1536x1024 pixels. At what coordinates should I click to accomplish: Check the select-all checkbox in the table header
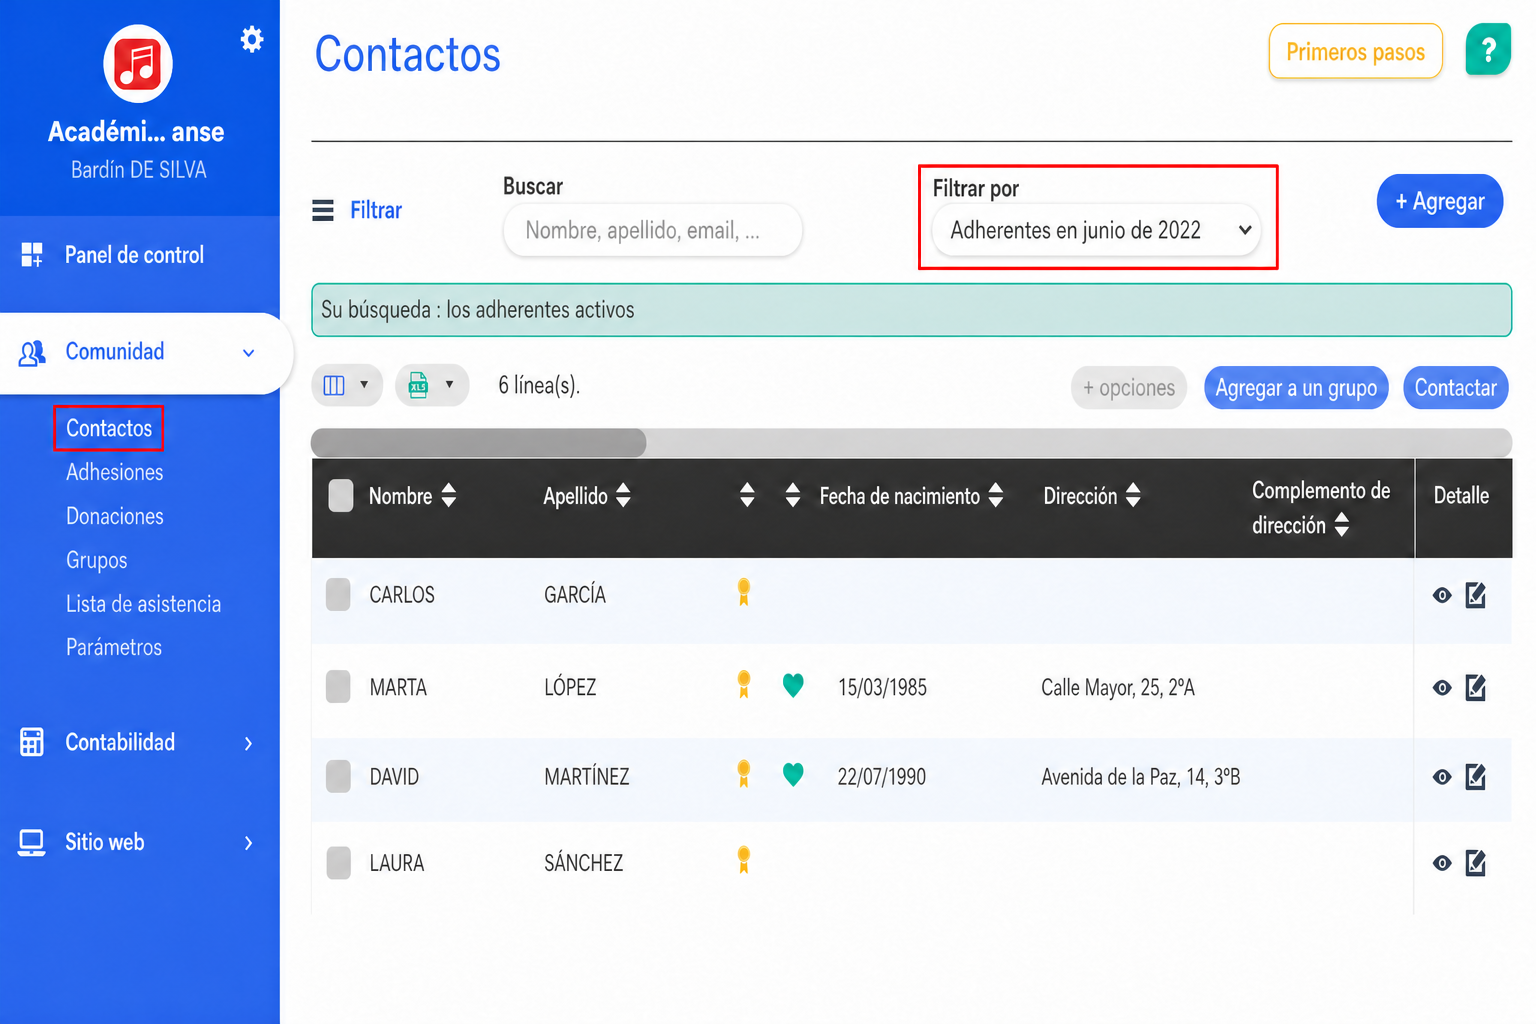click(341, 495)
